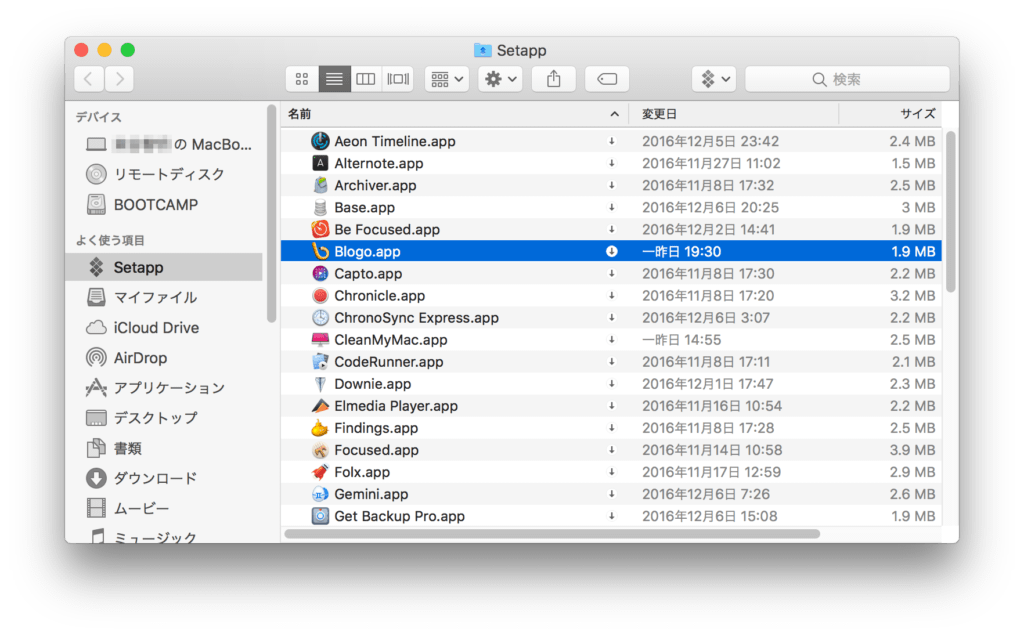Switch to list view

[334, 79]
